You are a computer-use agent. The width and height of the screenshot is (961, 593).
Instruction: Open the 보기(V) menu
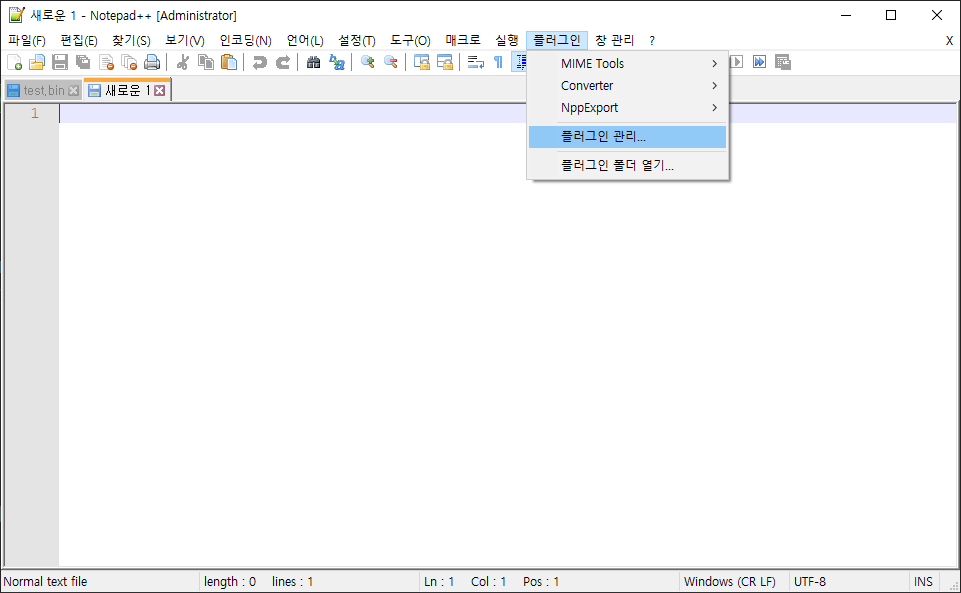(184, 40)
